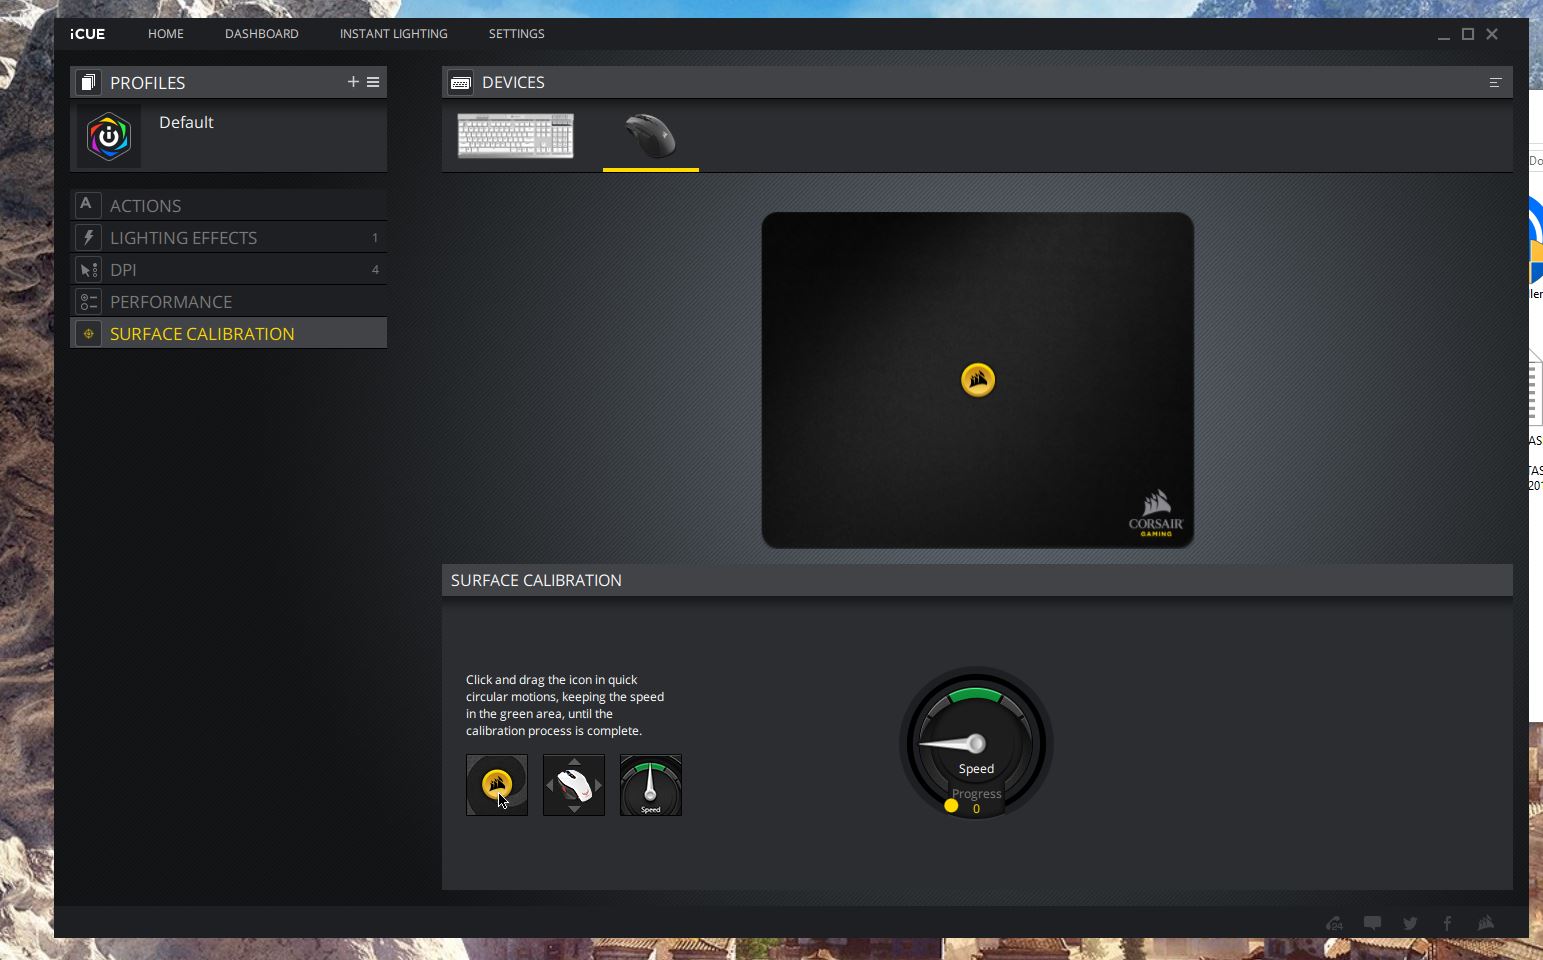The height and width of the screenshot is (960, 1543).
Task: Open the INSTANT LIGHTING menu
Action: point(394,34)
